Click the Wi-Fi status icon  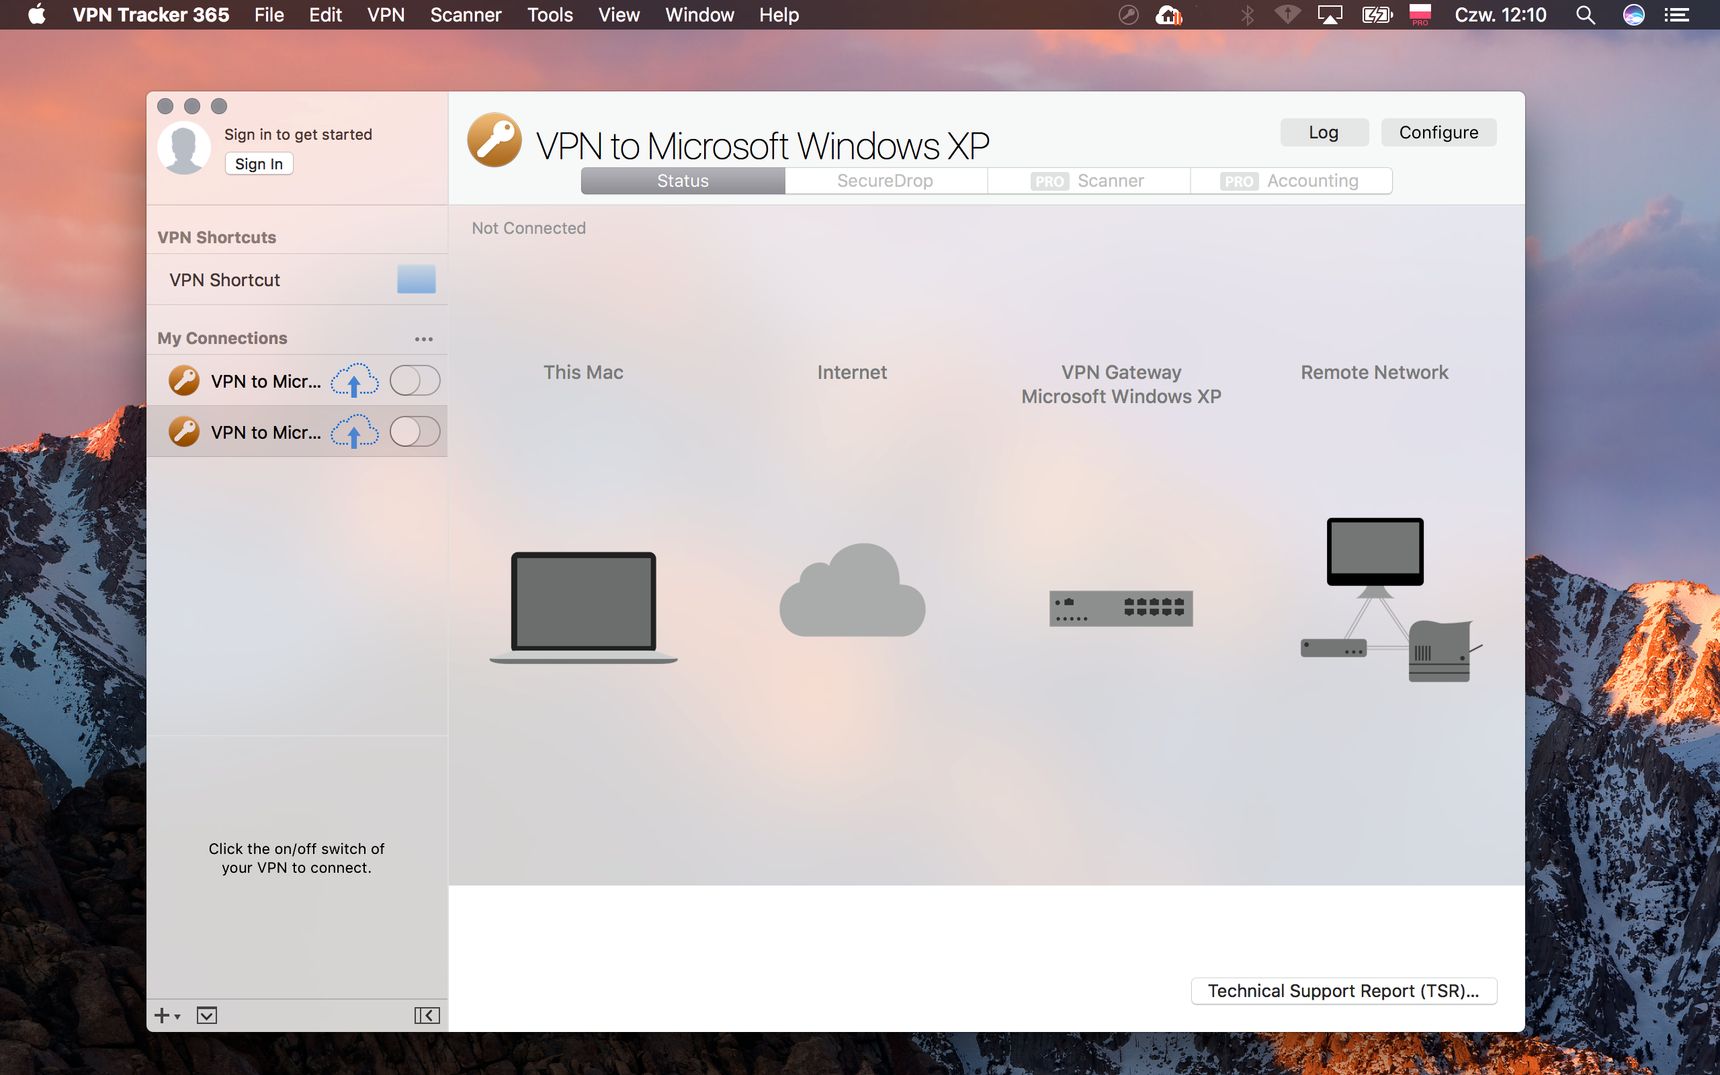(x=1288, y=15)
